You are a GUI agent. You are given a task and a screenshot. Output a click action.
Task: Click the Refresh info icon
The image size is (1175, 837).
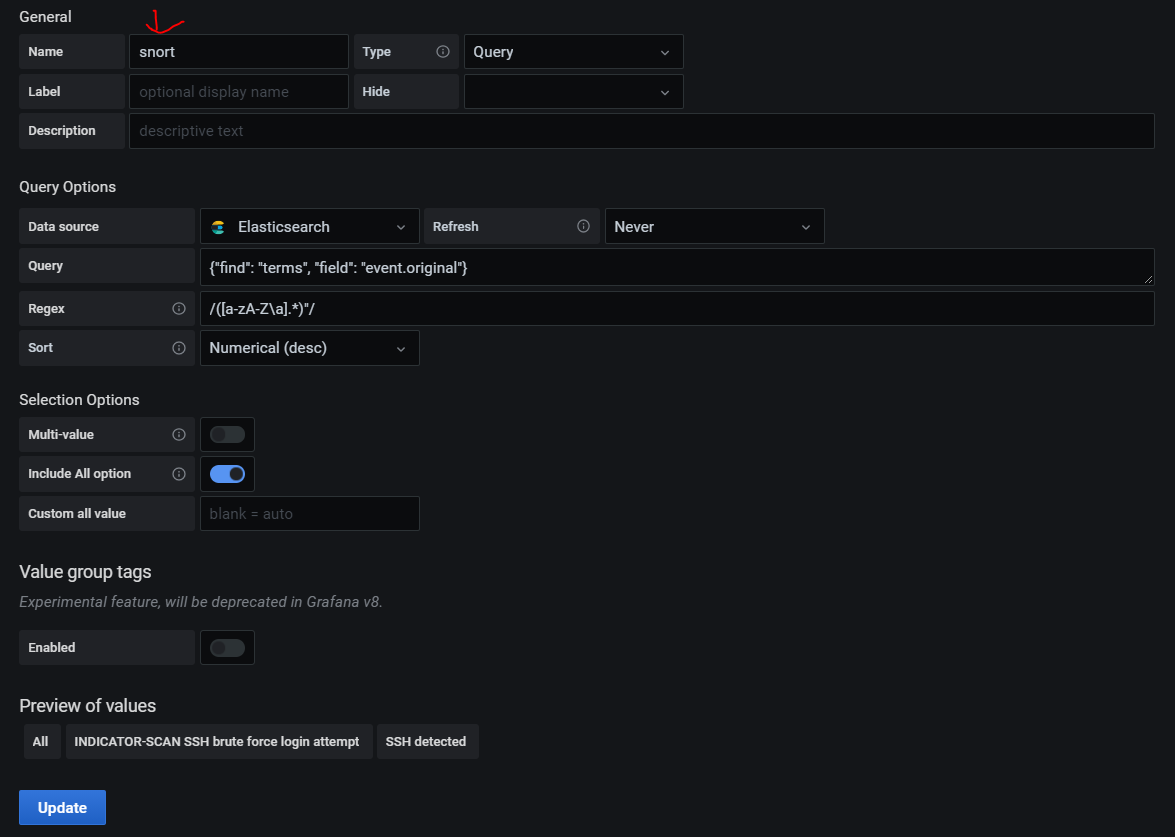click(584, 226)
